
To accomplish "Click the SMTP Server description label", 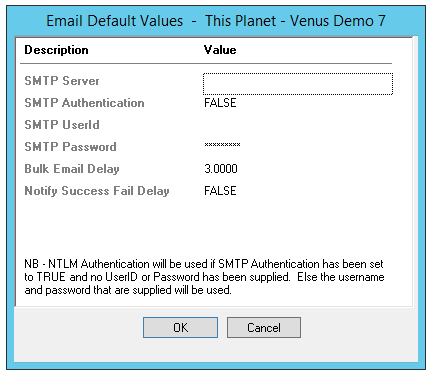I will click(62, 81).
